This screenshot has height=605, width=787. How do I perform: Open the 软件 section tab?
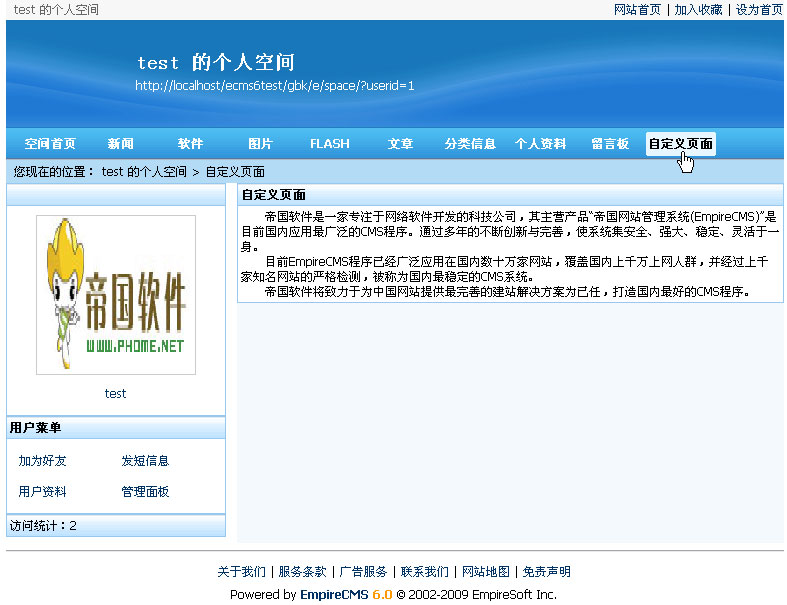tap(190, 144)
